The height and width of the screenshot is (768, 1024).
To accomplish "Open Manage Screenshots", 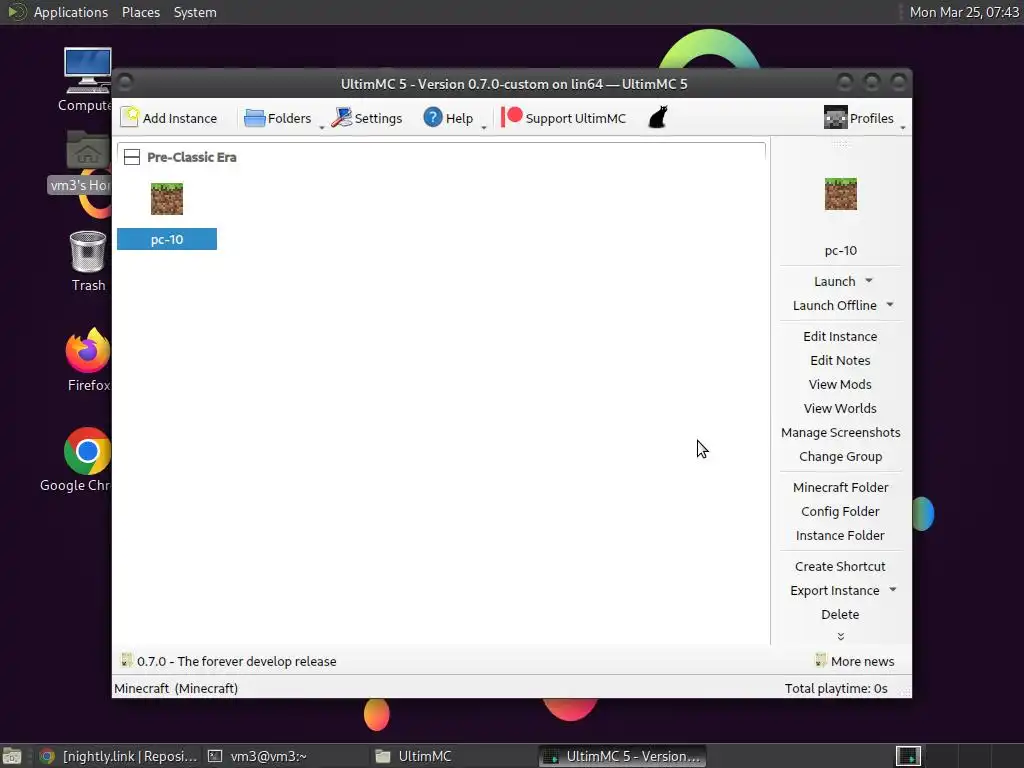I will tap(840, 433).
